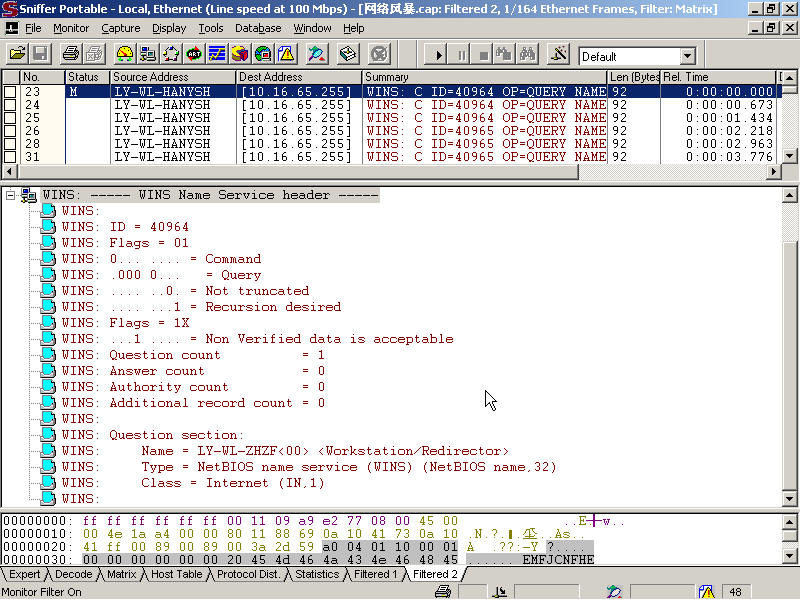Collapse the WINS Name Service header node
Image resolution: width=800 pixels, height=600 pixels.
11,195
